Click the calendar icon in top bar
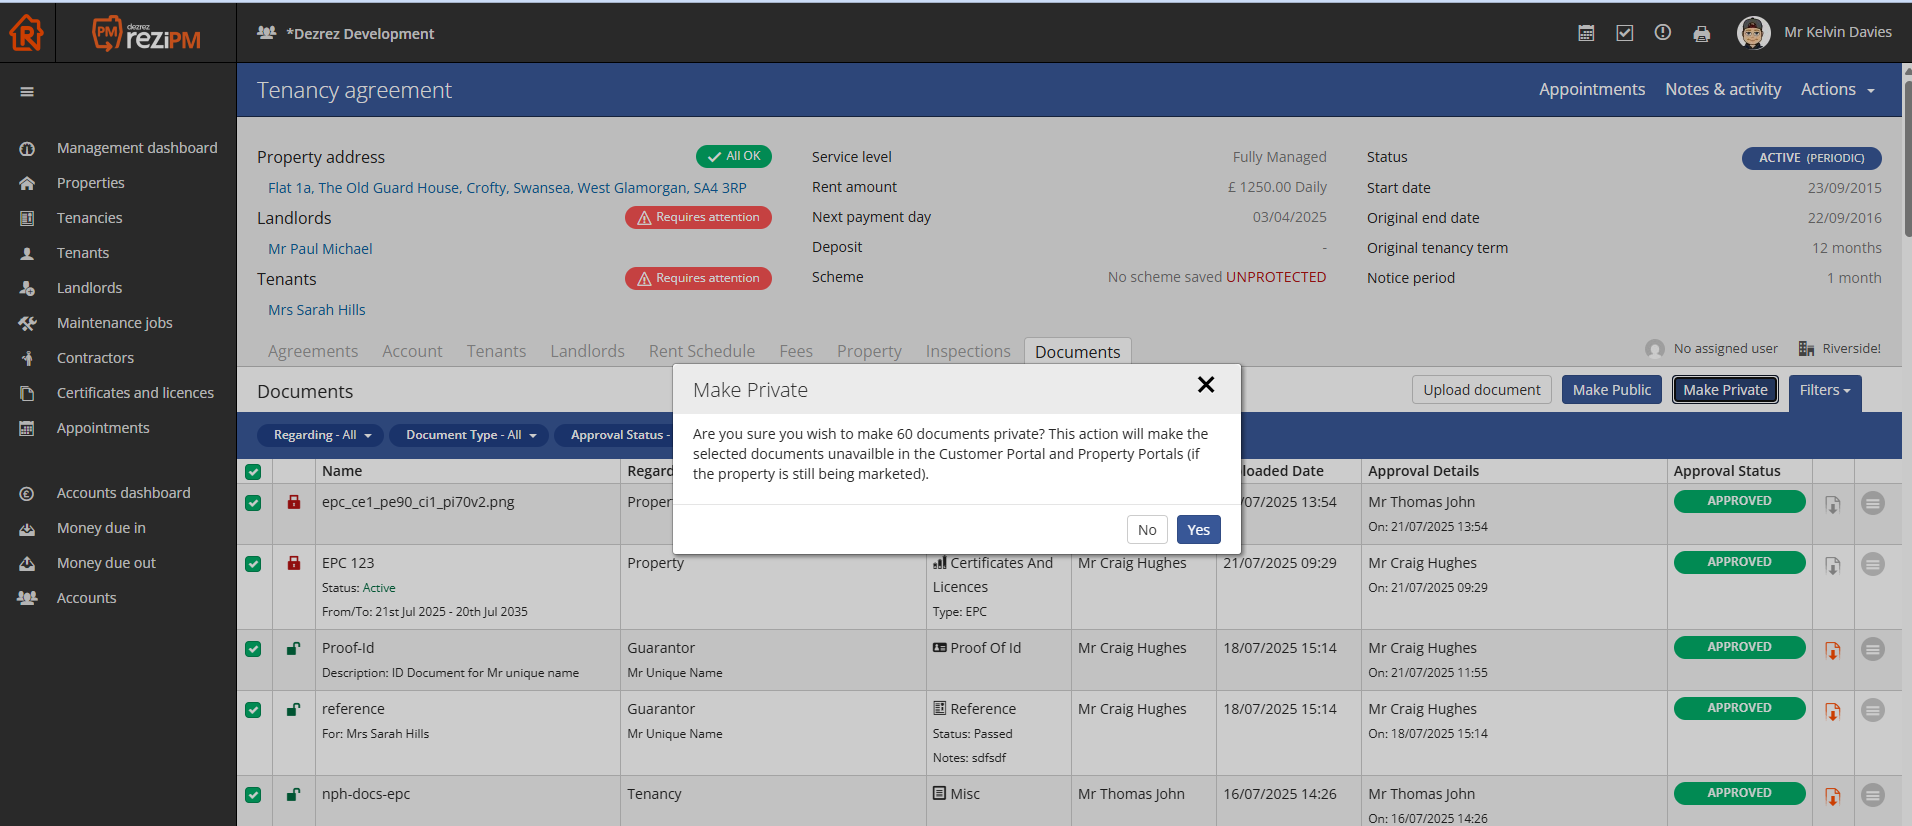Screen dimensions: 1912x826 [1586, 33]
